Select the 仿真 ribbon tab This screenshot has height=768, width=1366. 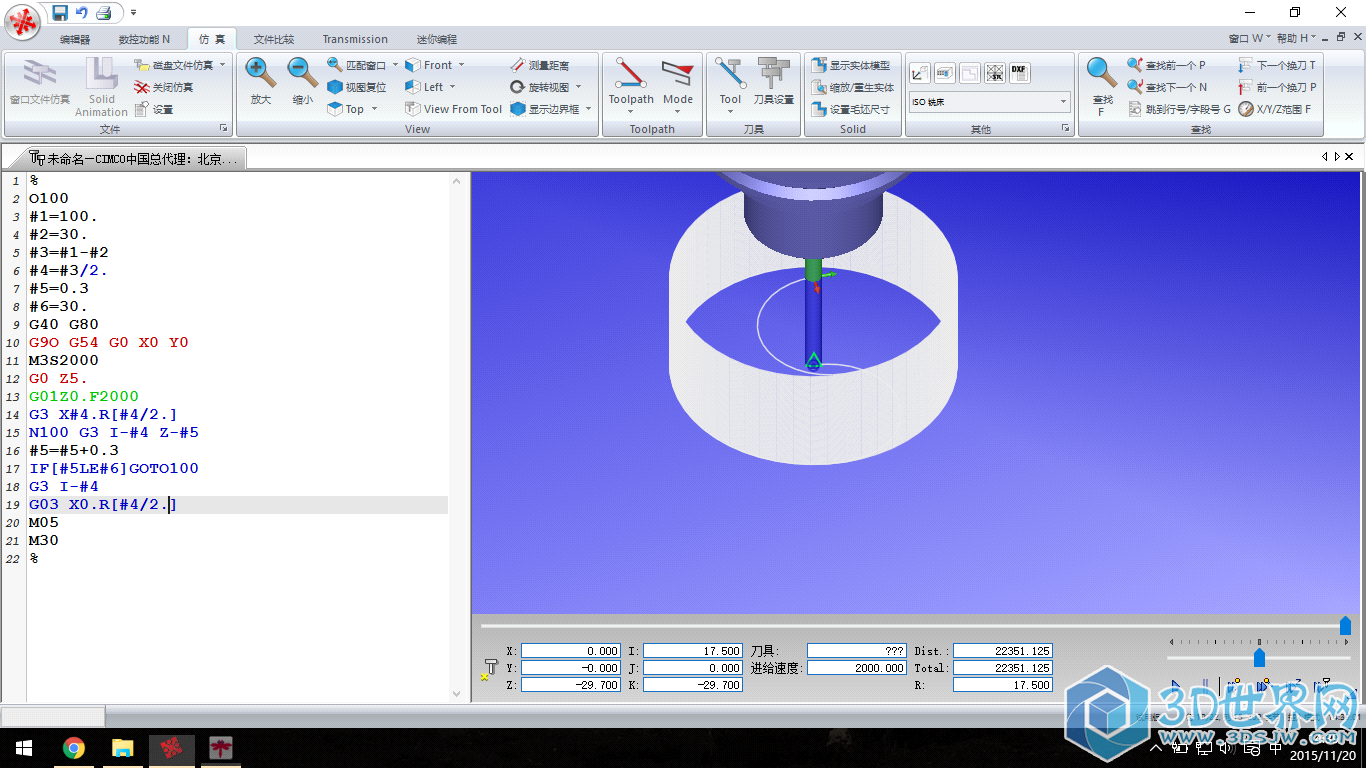click(x=211, y=40)
